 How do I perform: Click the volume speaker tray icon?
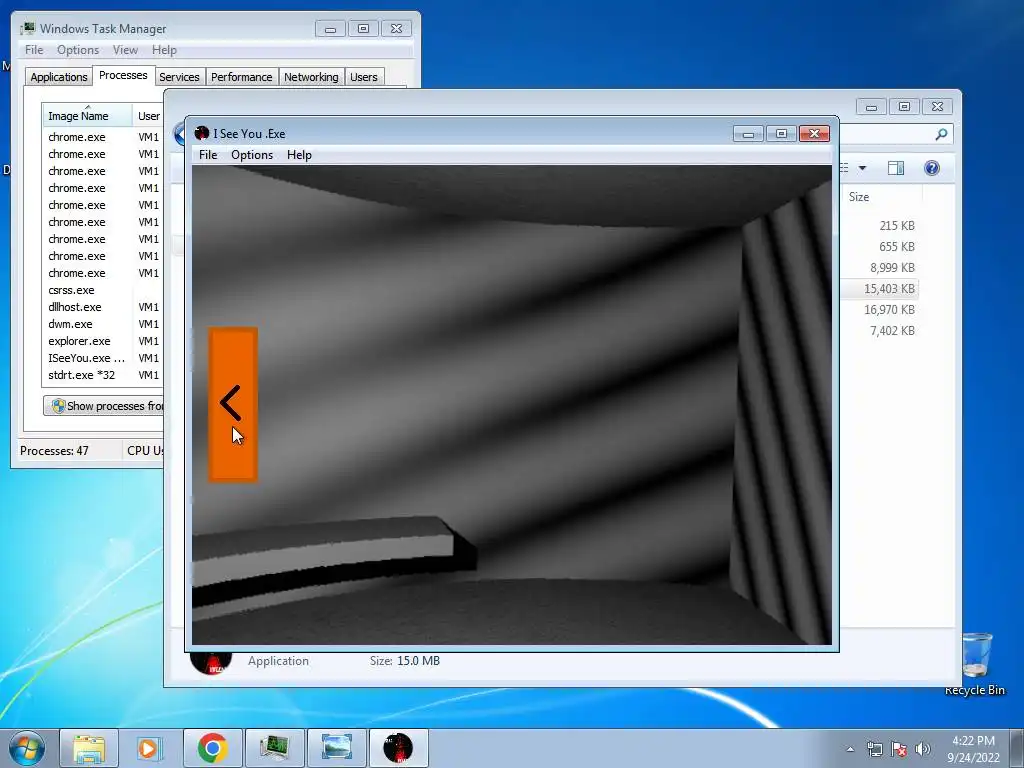[922, 749]
